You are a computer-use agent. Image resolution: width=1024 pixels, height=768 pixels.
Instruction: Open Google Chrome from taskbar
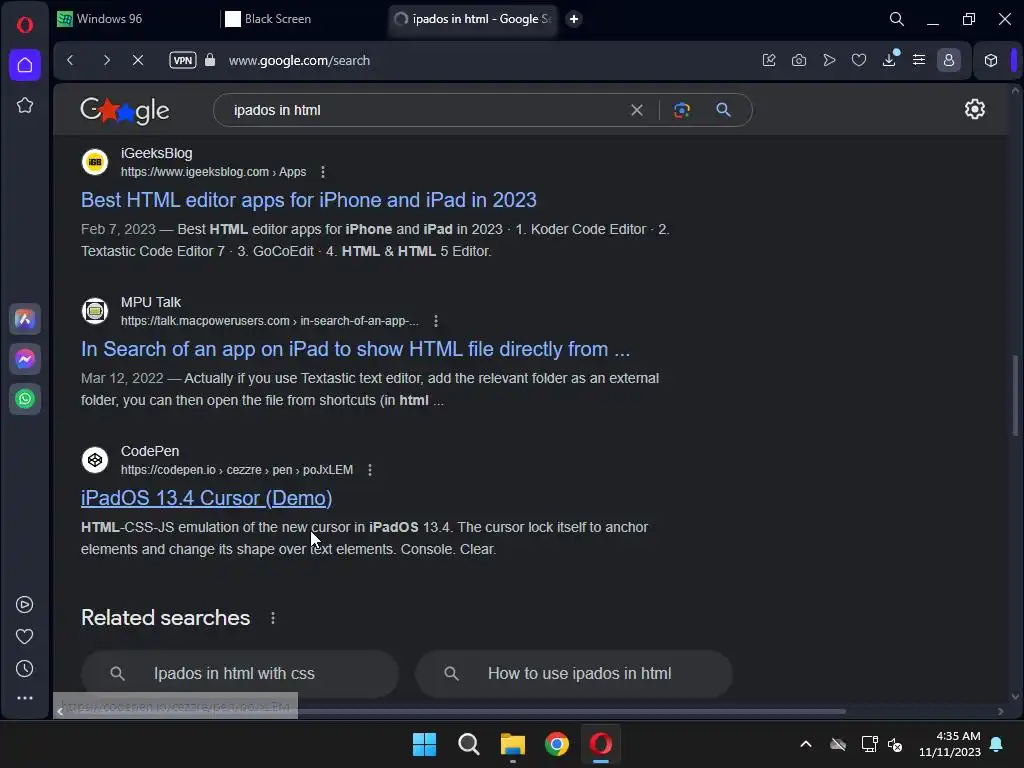click(556, 744)
